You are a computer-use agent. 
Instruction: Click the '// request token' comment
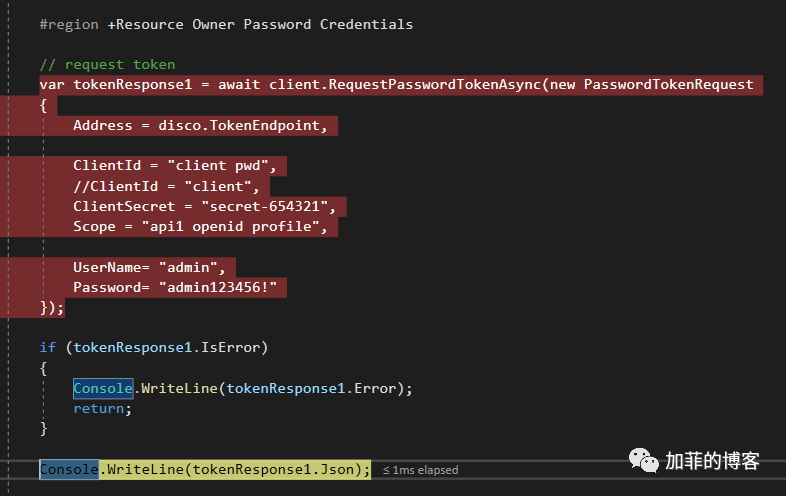(x=107, y=65)
